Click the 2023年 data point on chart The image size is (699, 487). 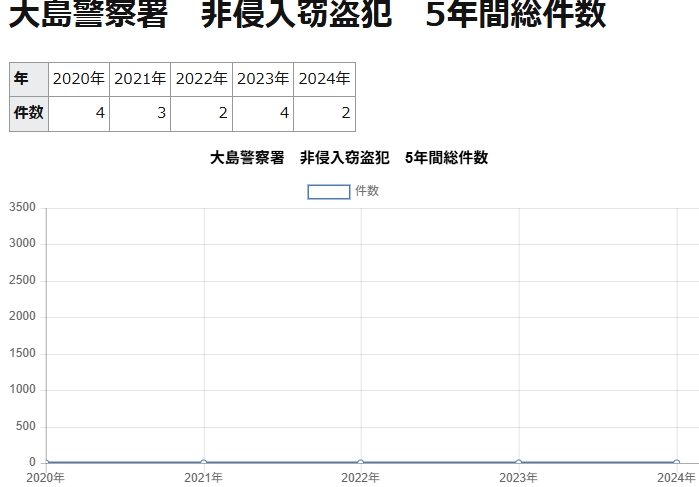pos(518,463)
